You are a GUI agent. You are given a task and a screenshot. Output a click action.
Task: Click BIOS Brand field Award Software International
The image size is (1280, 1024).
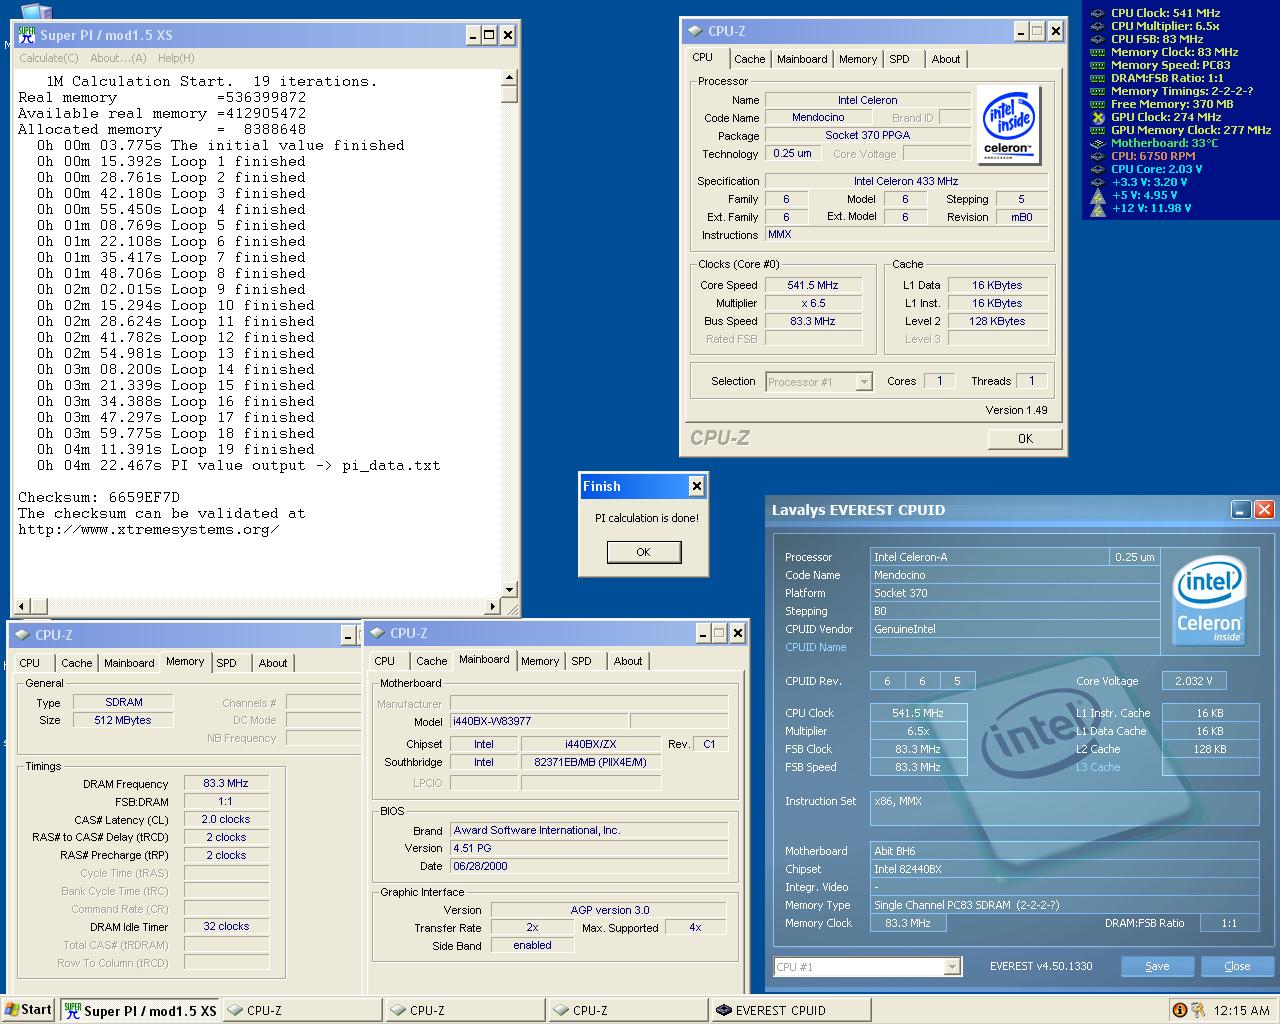tap(589, 830)
